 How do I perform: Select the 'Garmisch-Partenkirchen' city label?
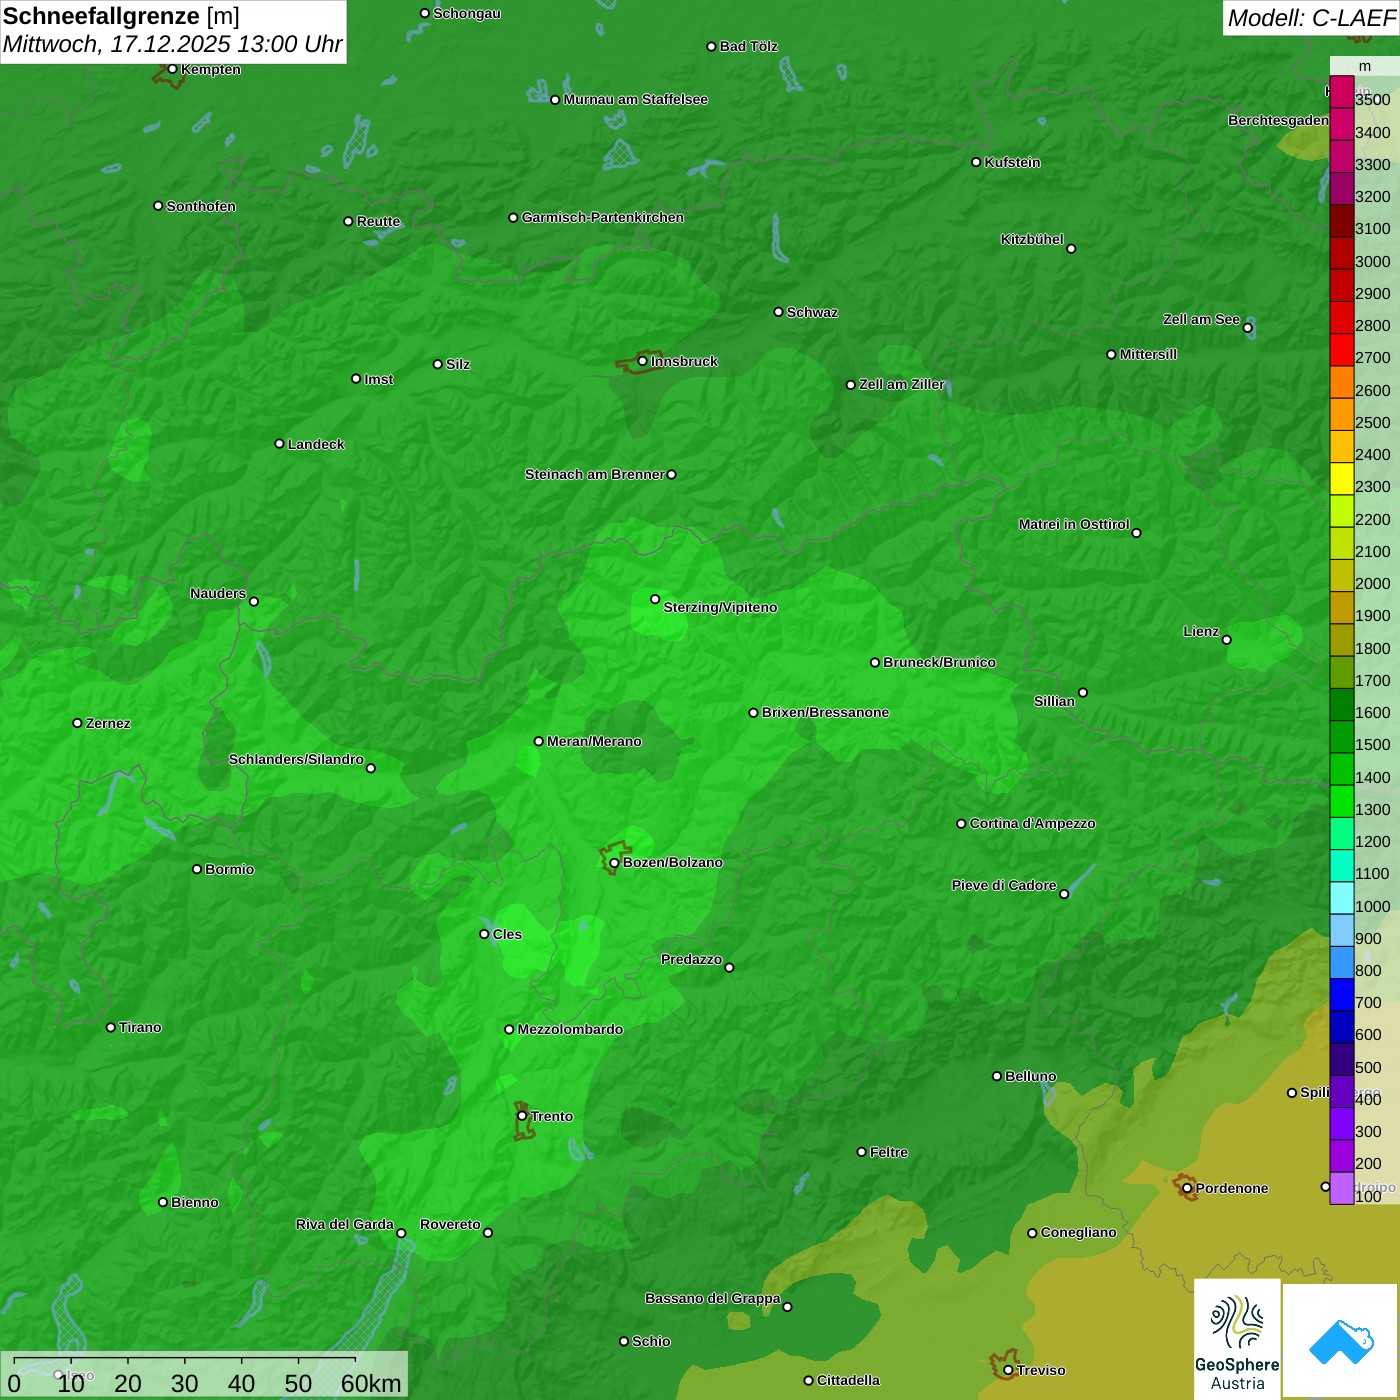coord(603,217)
